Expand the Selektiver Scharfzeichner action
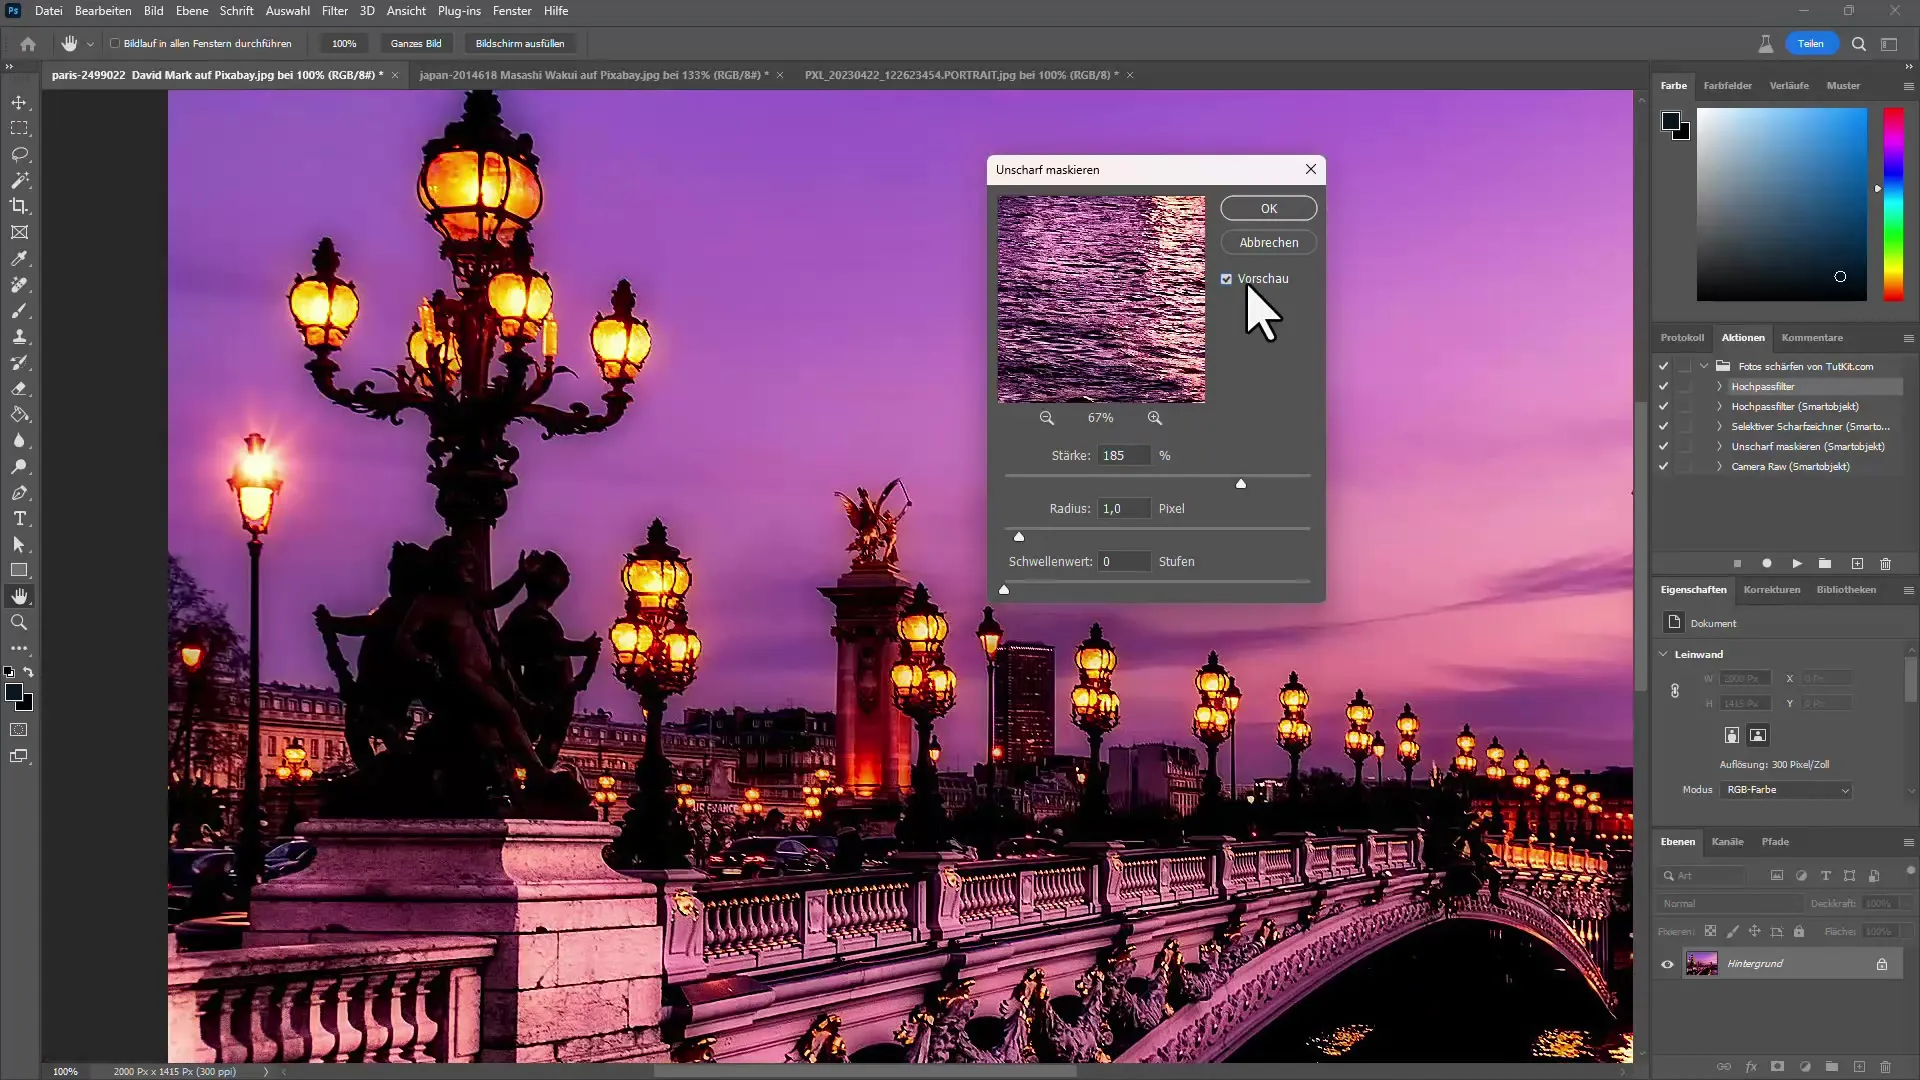Viewport: 1920px width, 1080px height. tap(1719, 427)
